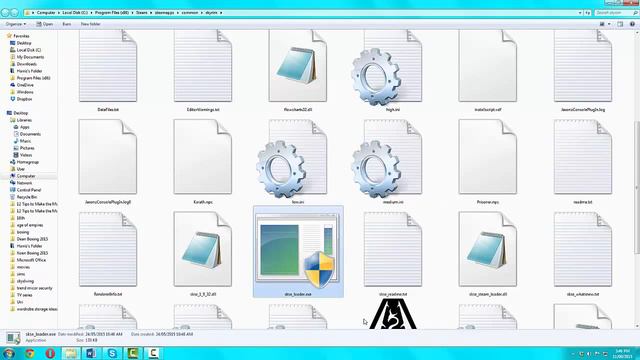Select the skse_steam_loader.dll file

click(488, 253)
